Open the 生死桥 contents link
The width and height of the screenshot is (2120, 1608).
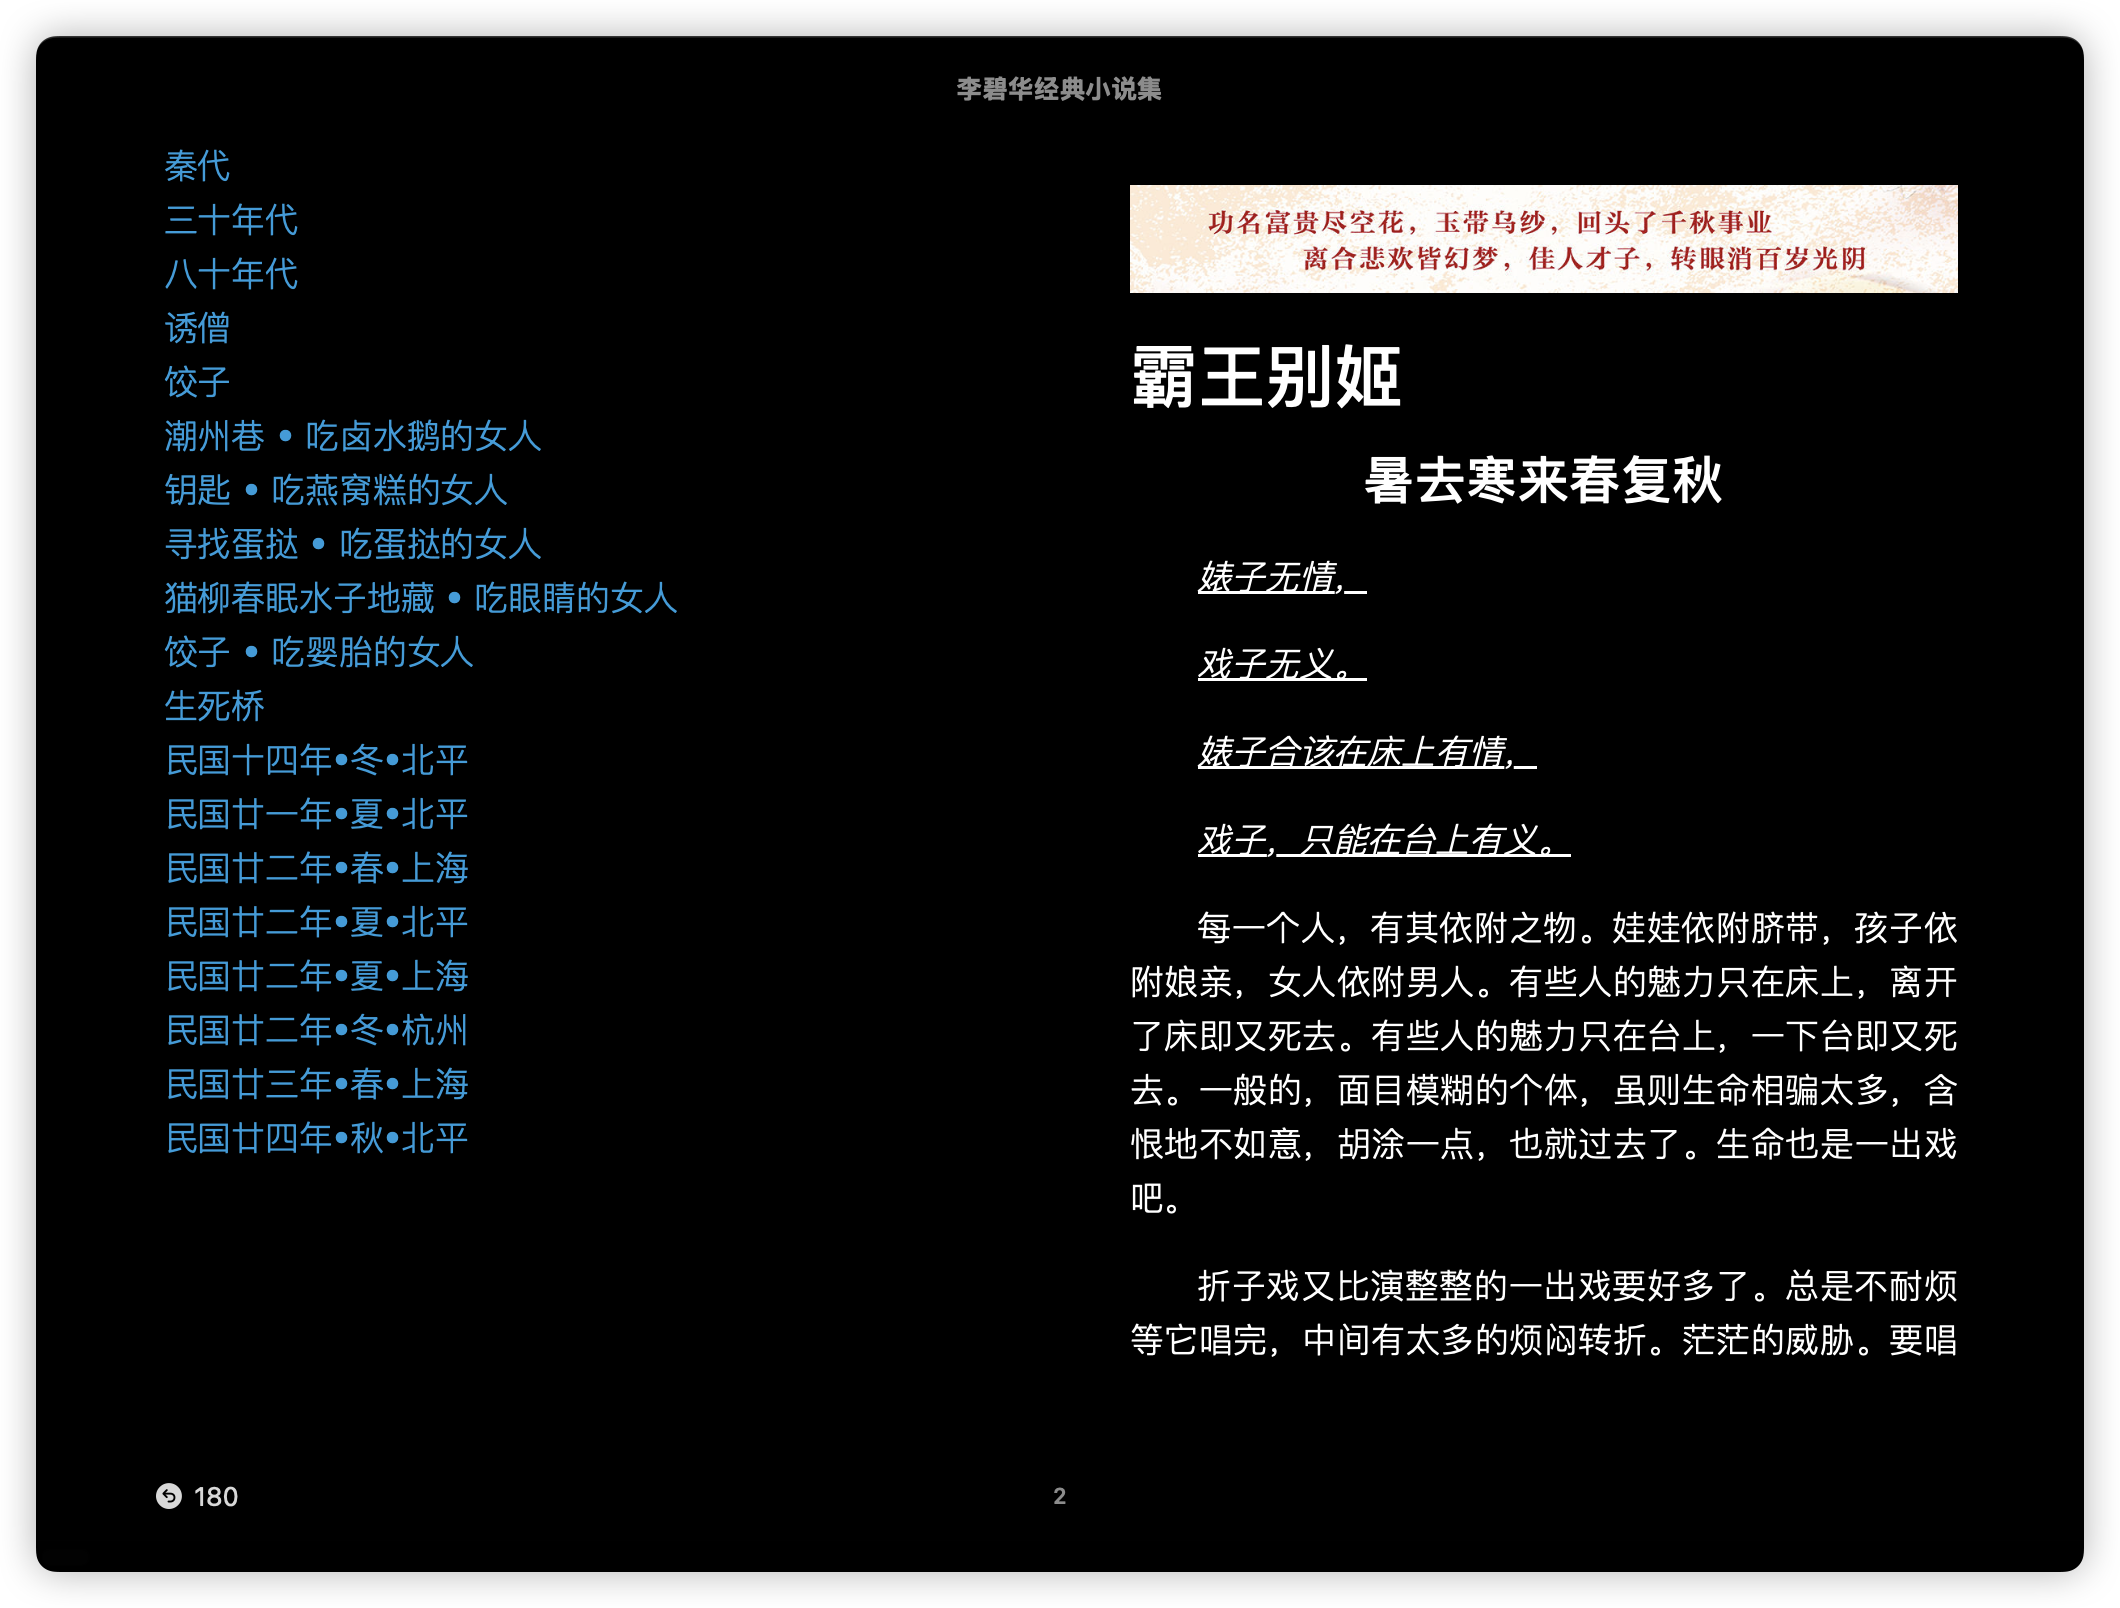[x=214, y=706]
